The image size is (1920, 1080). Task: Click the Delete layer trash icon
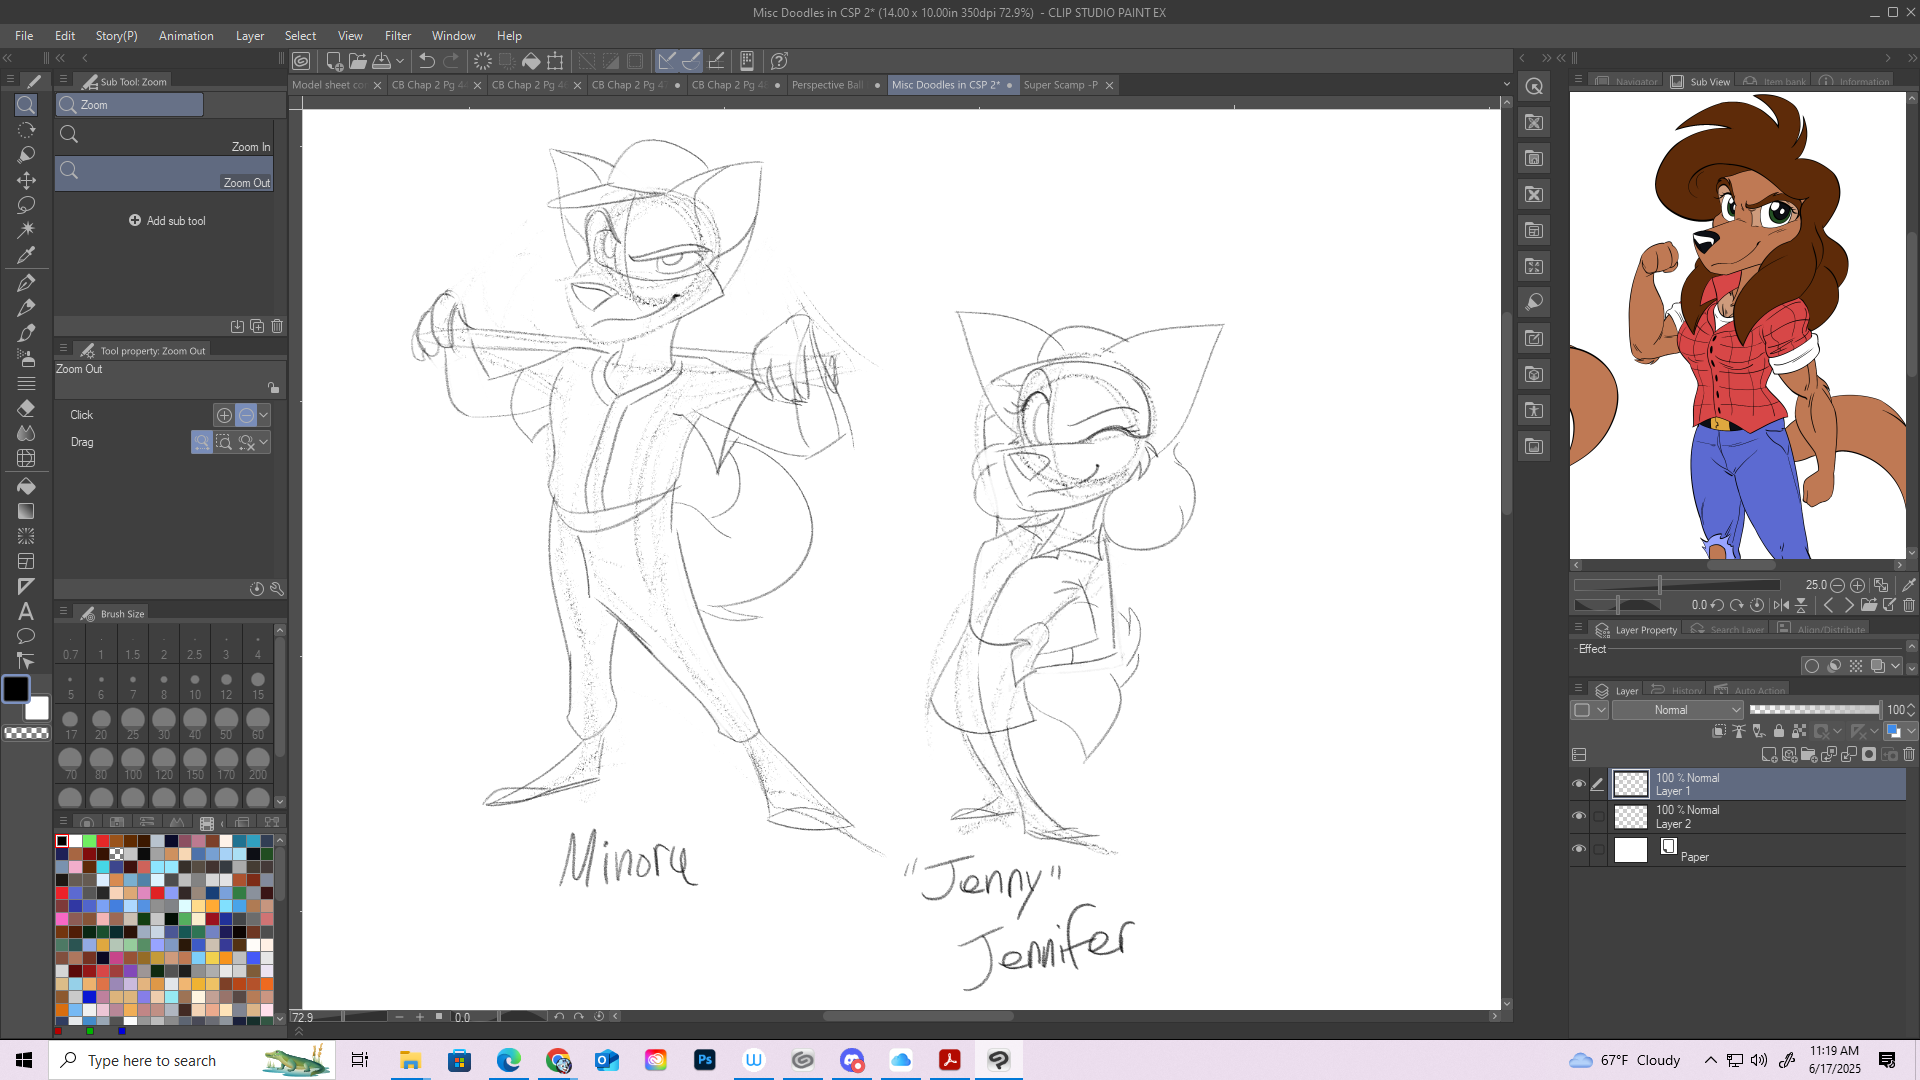(1909, 755)
